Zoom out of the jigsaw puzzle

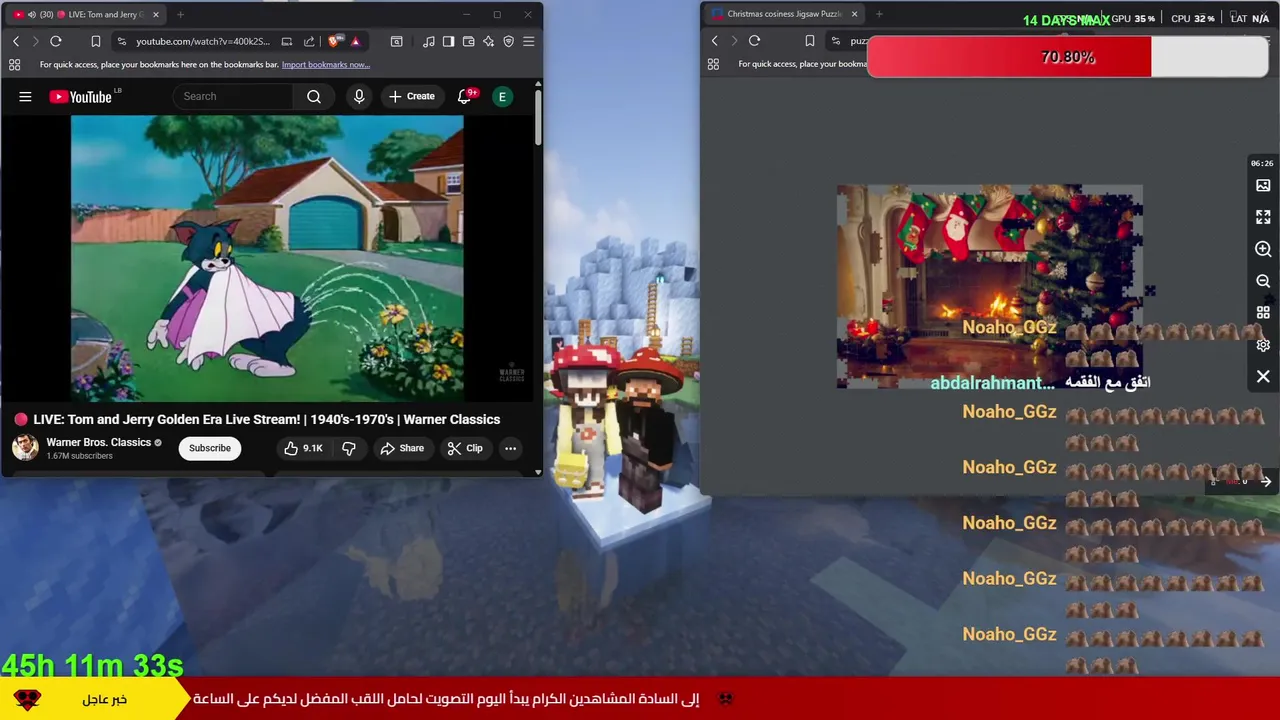point(1263,281)
